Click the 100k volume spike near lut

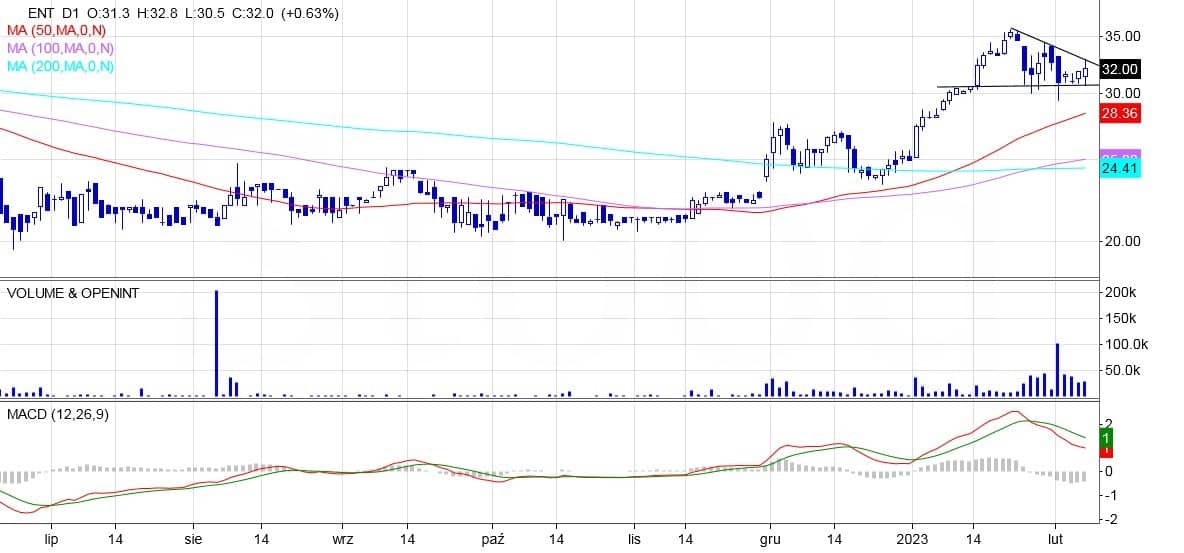(1057, 370)
